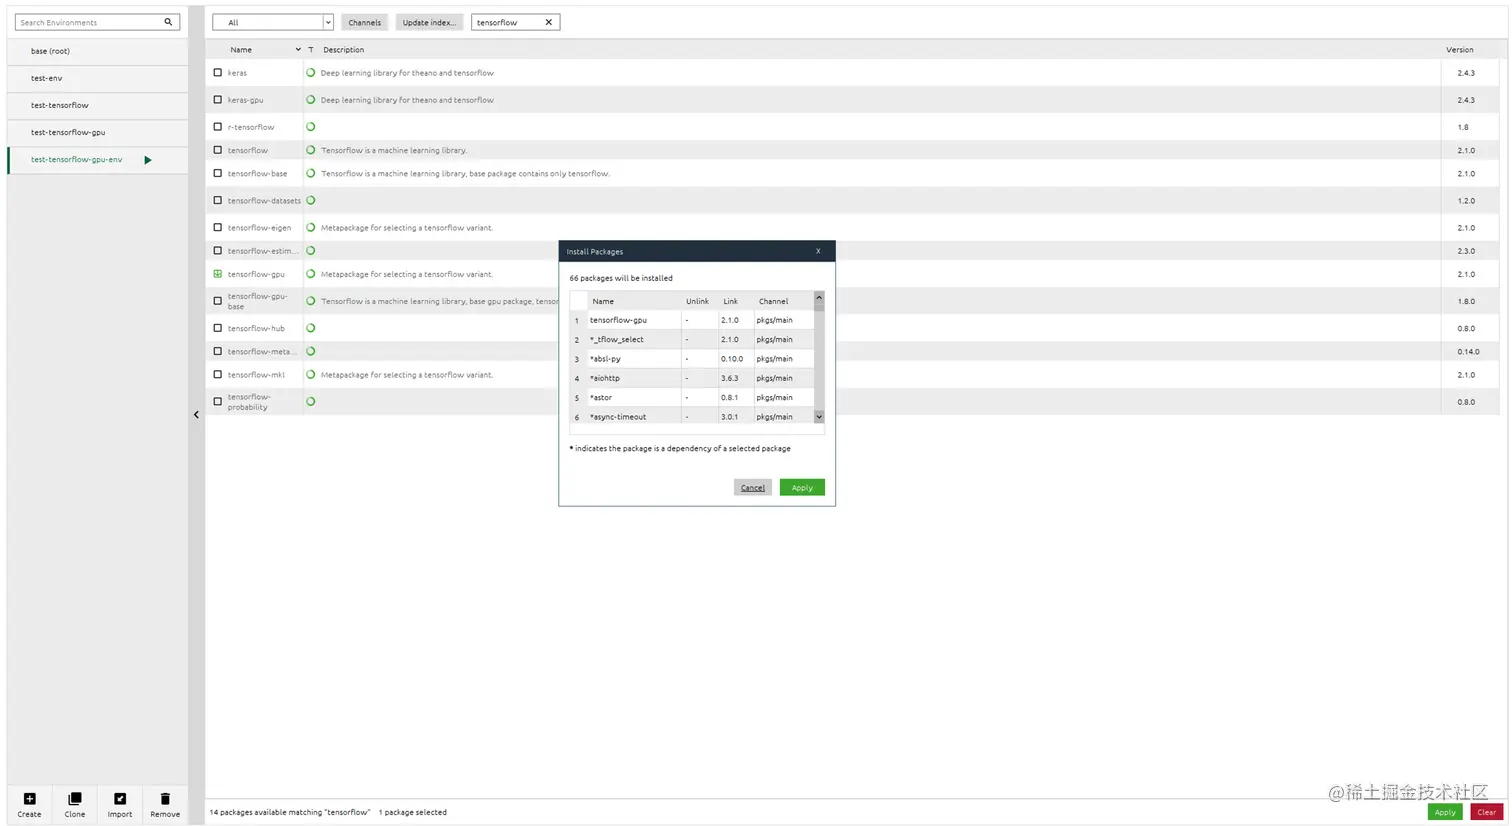The image size is (1512, 826).
Task: Click the dialog scrollbar up arrow
Action: [819, 297]
